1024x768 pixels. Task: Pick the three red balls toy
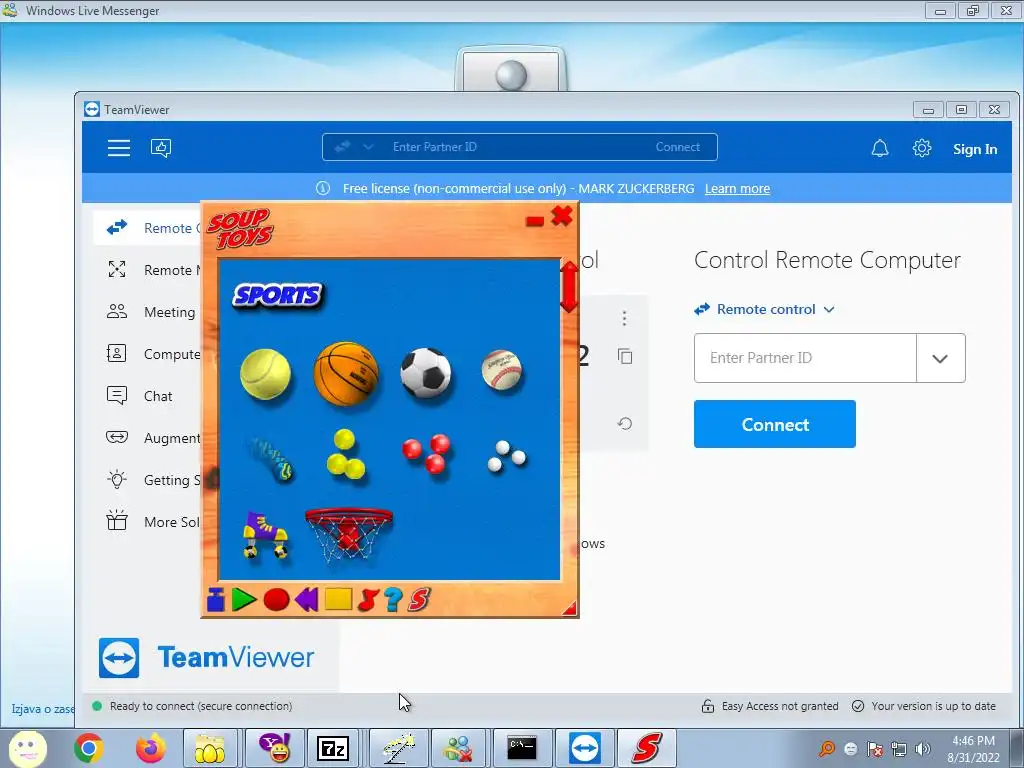pyautogui.click(x=426, y=453)
